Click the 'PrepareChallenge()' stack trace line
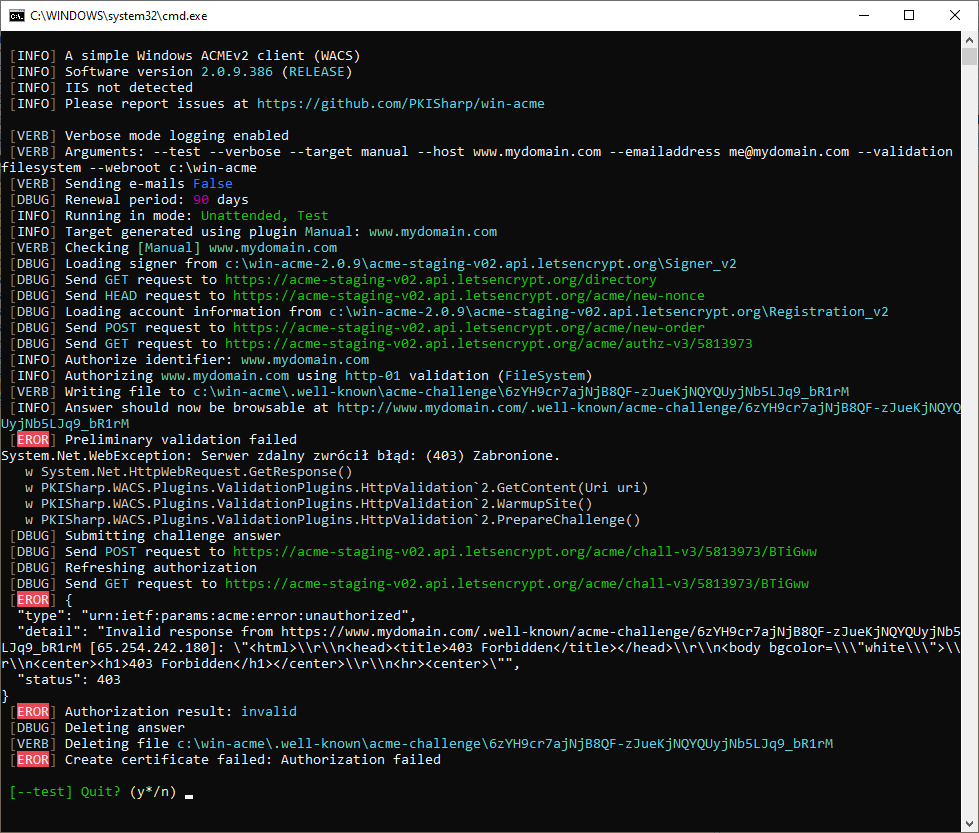The image size is (979, 833). (x=332, y=520)
